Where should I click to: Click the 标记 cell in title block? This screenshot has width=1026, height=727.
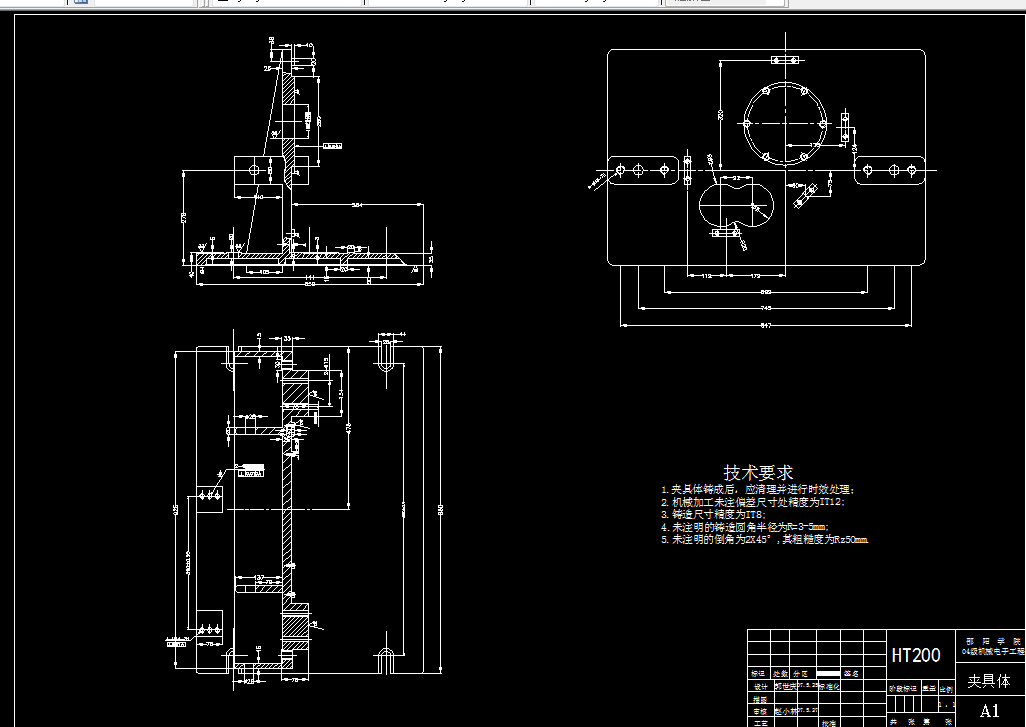point(758,673)
